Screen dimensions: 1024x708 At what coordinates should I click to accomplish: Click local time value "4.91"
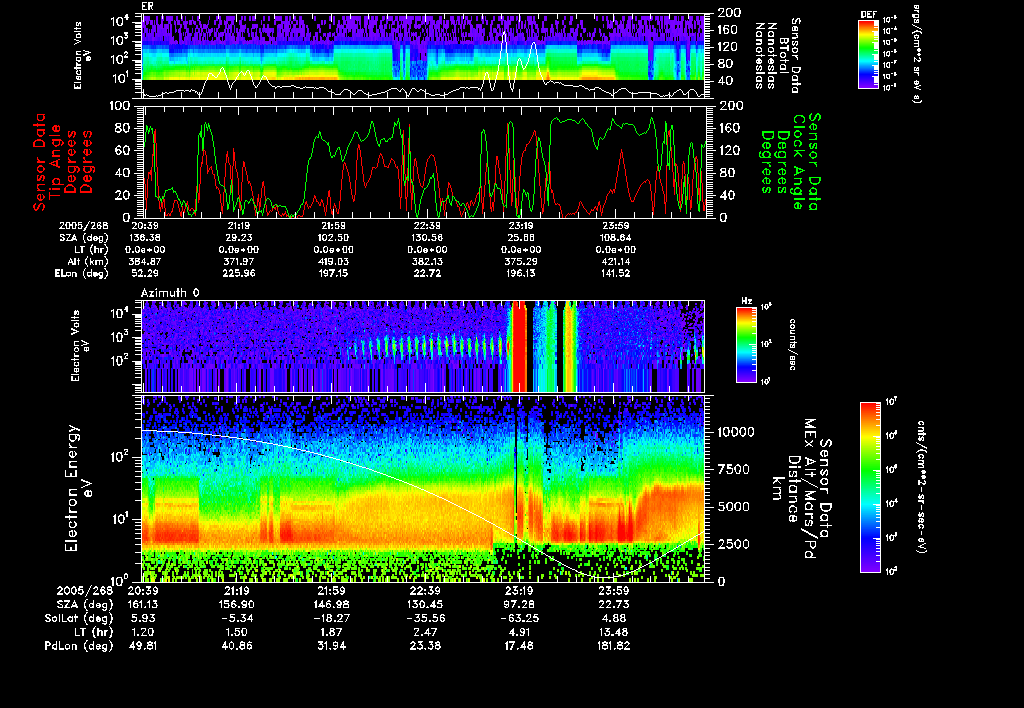click(519, 632)
